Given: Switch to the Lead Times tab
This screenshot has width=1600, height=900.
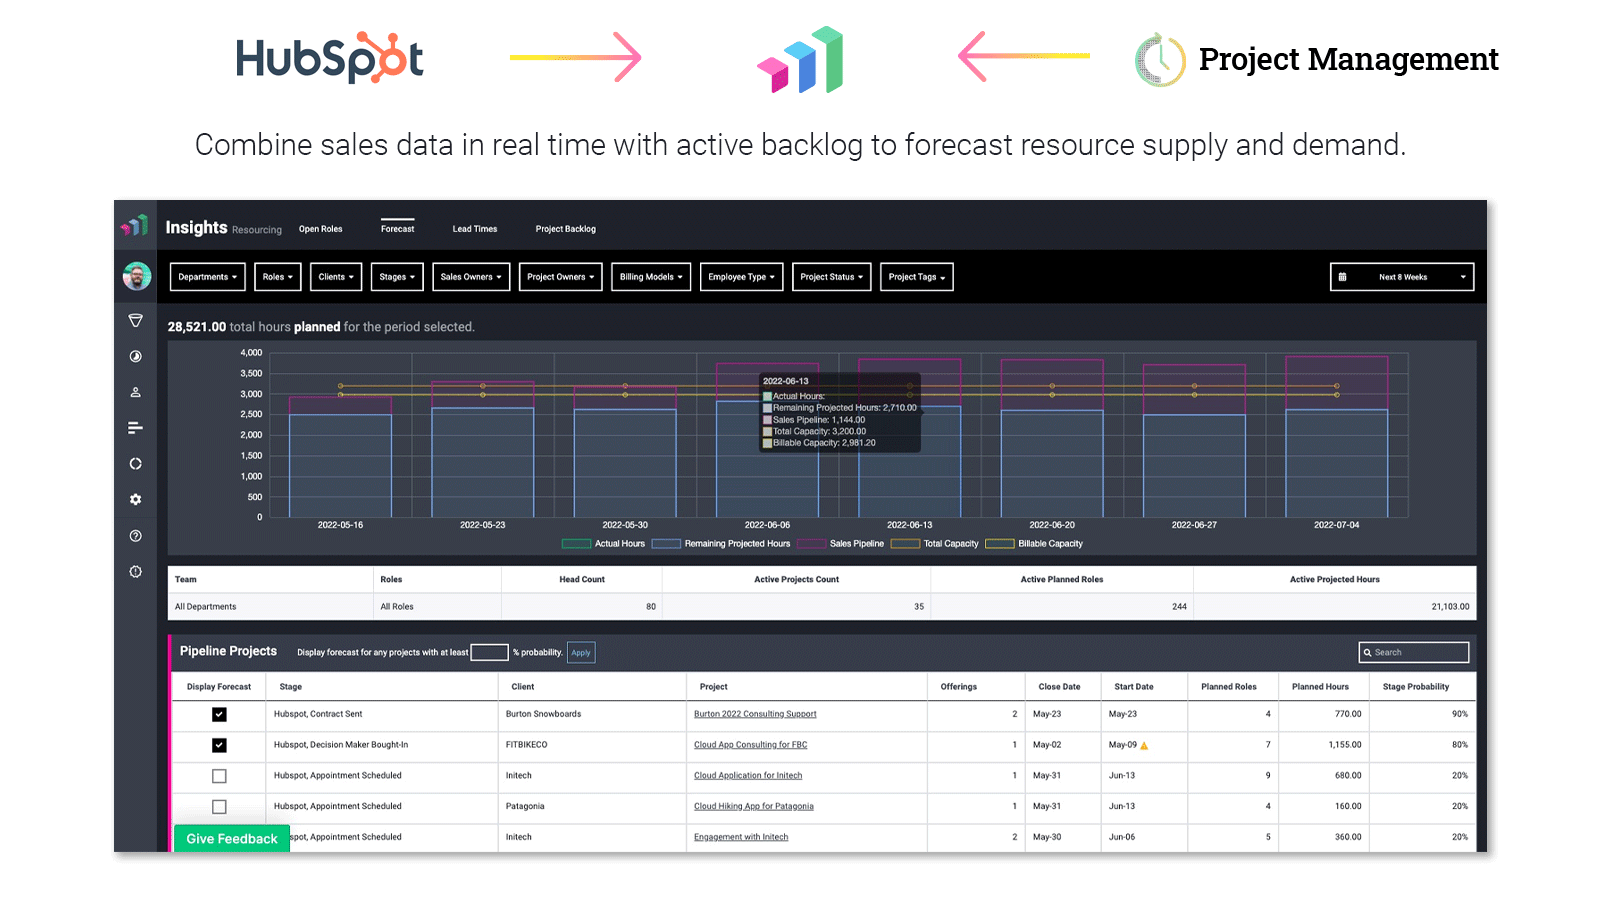Looking at the screenshot, I should click(x=474, y=228).
